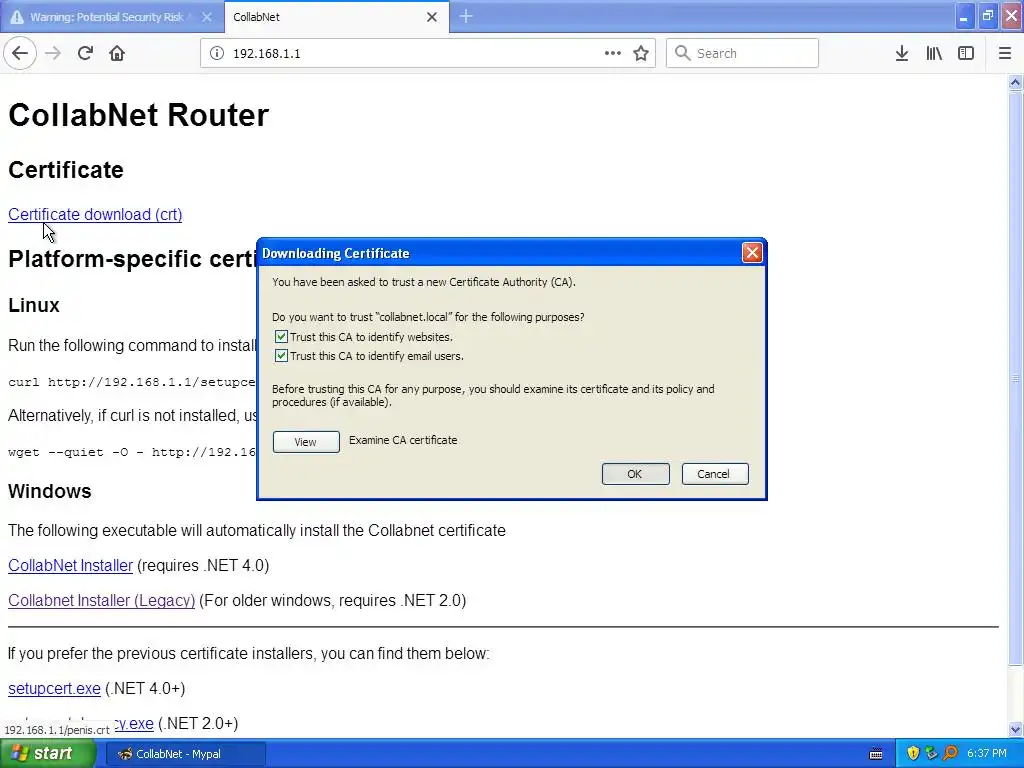
Task: Click the keyboard tray icon
Action: coord(876,754)
